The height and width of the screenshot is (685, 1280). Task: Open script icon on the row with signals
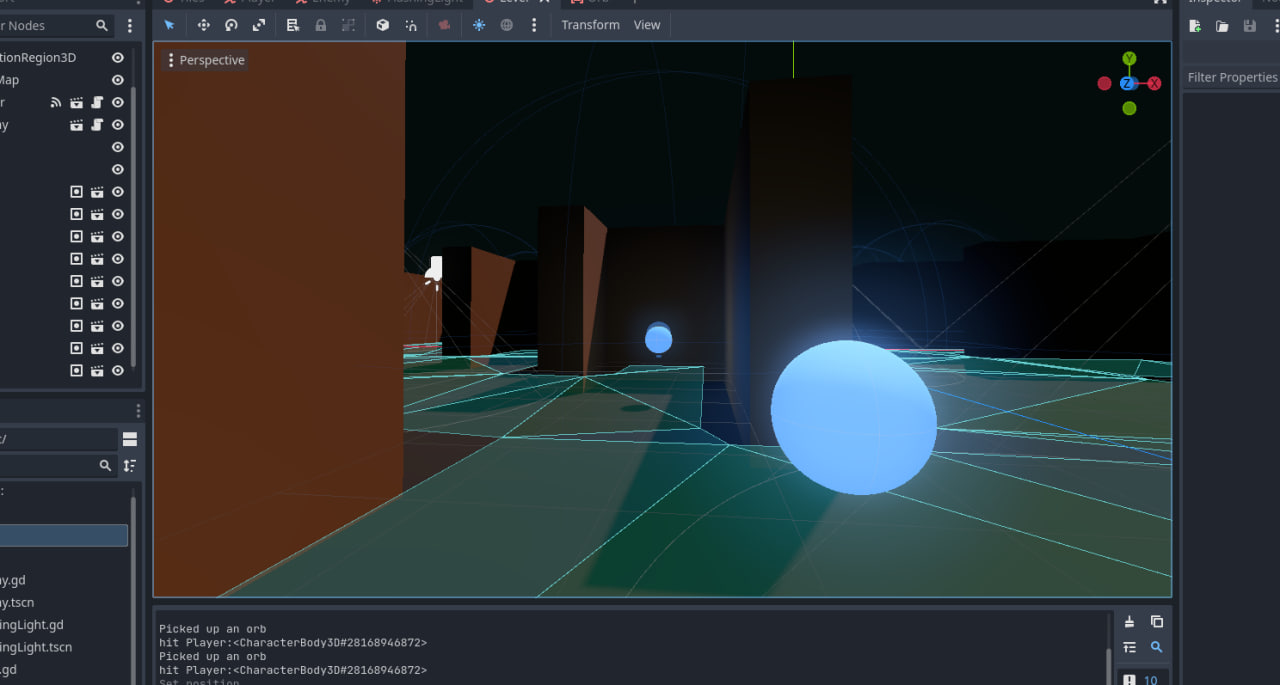point(97,102)
